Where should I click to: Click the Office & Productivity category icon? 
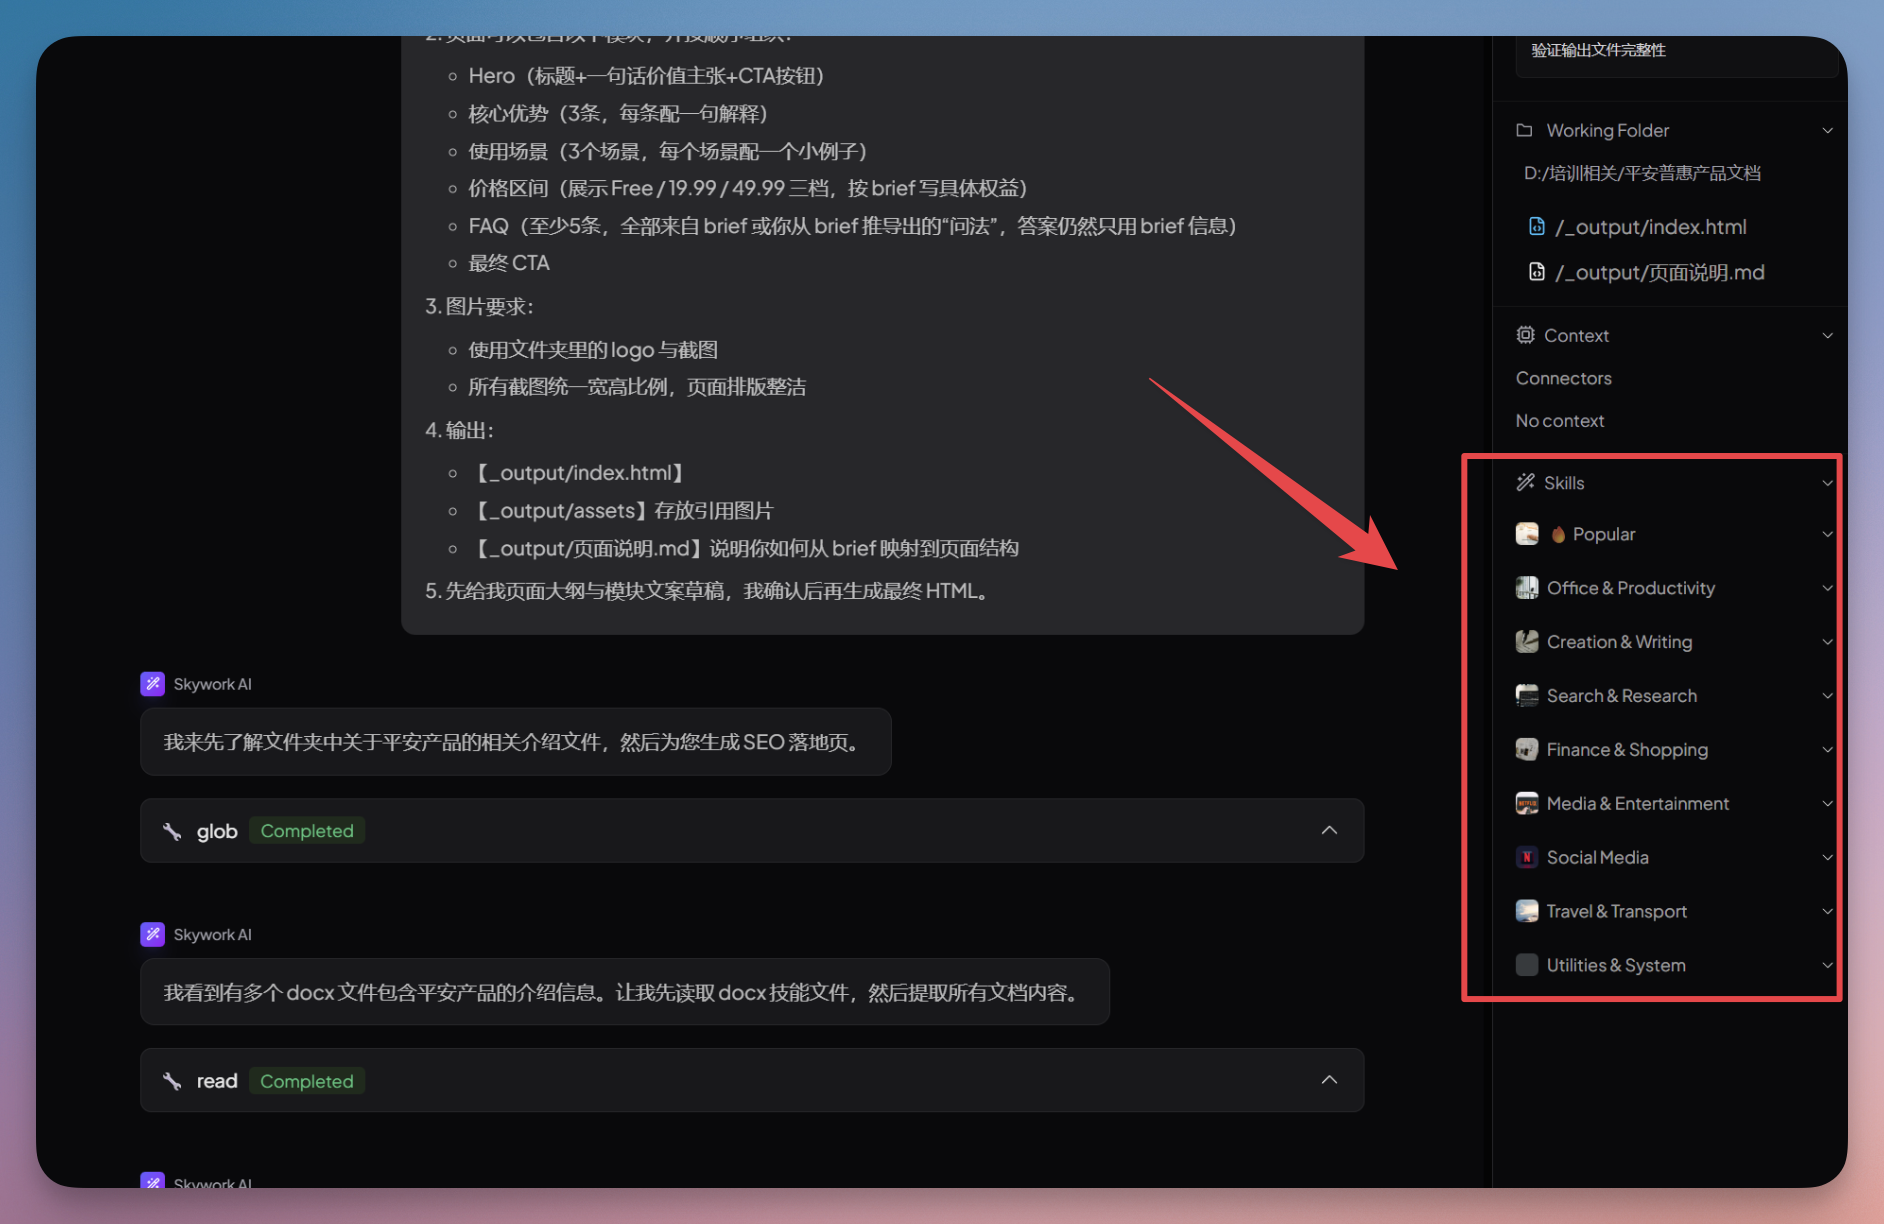1527,587
